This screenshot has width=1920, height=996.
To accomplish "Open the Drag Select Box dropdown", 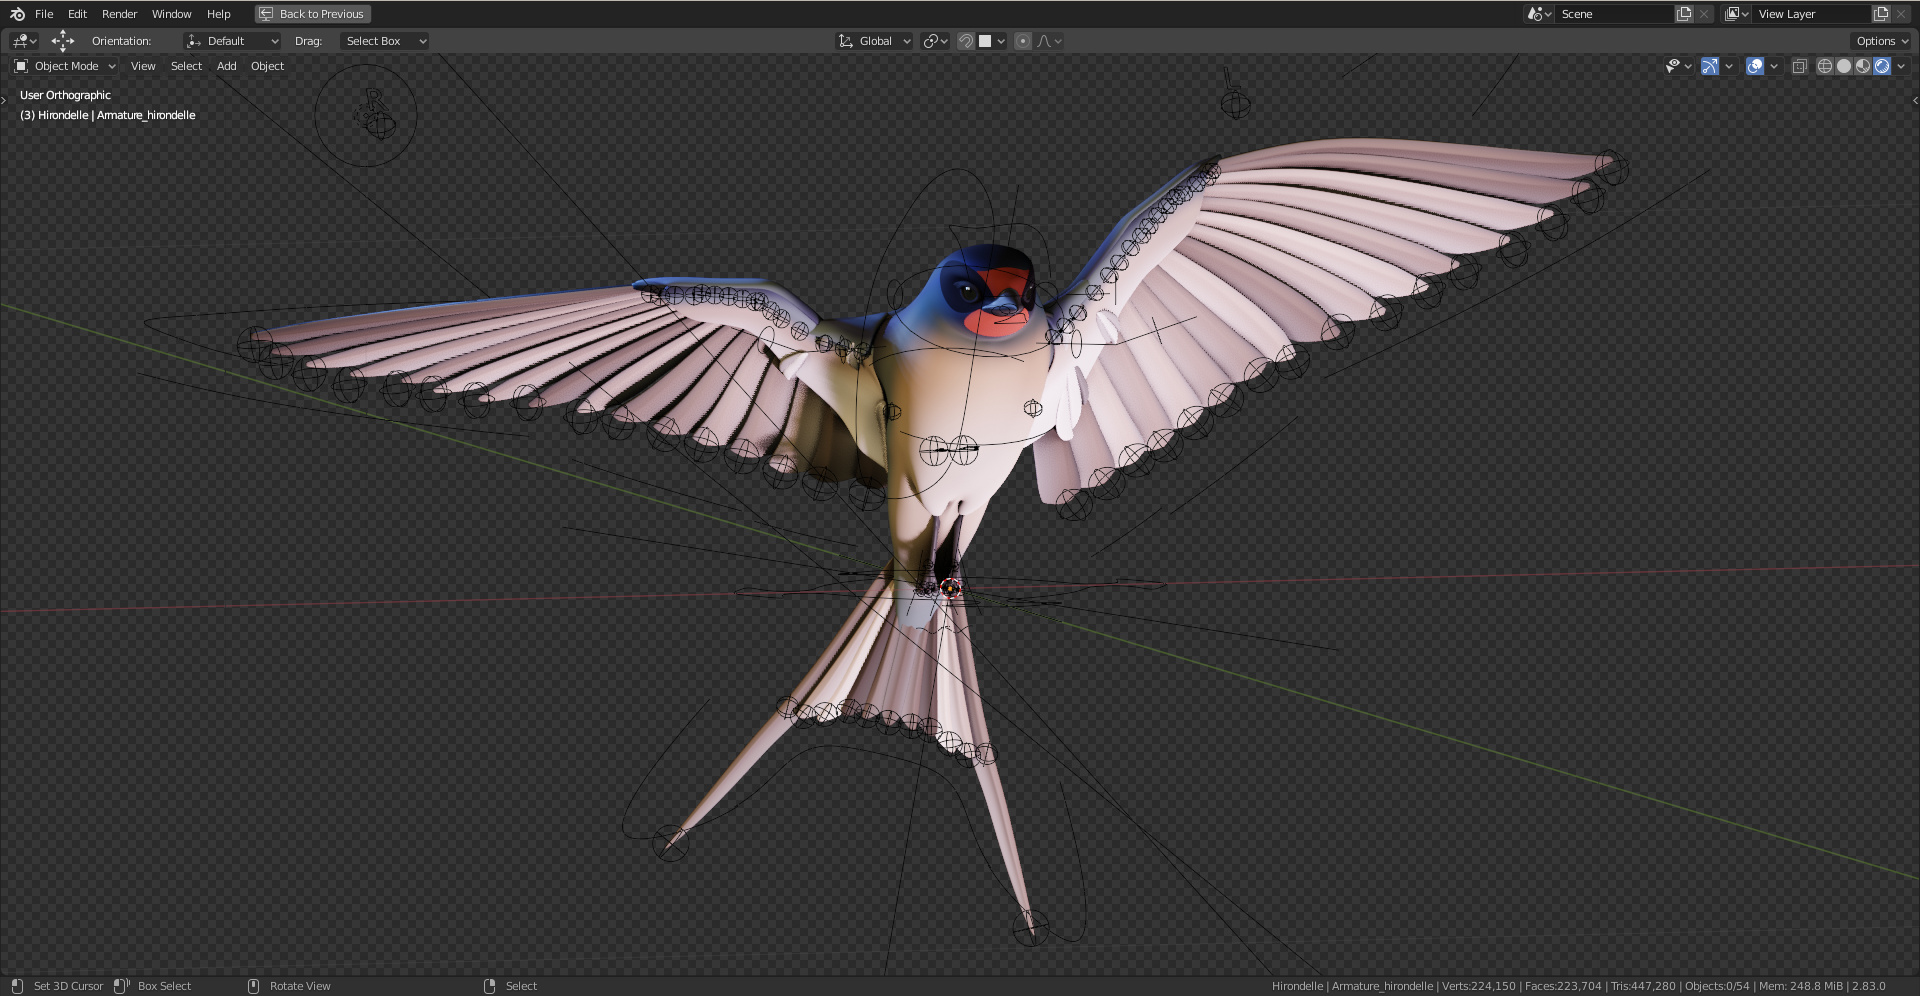I will (x=384, y=41).
